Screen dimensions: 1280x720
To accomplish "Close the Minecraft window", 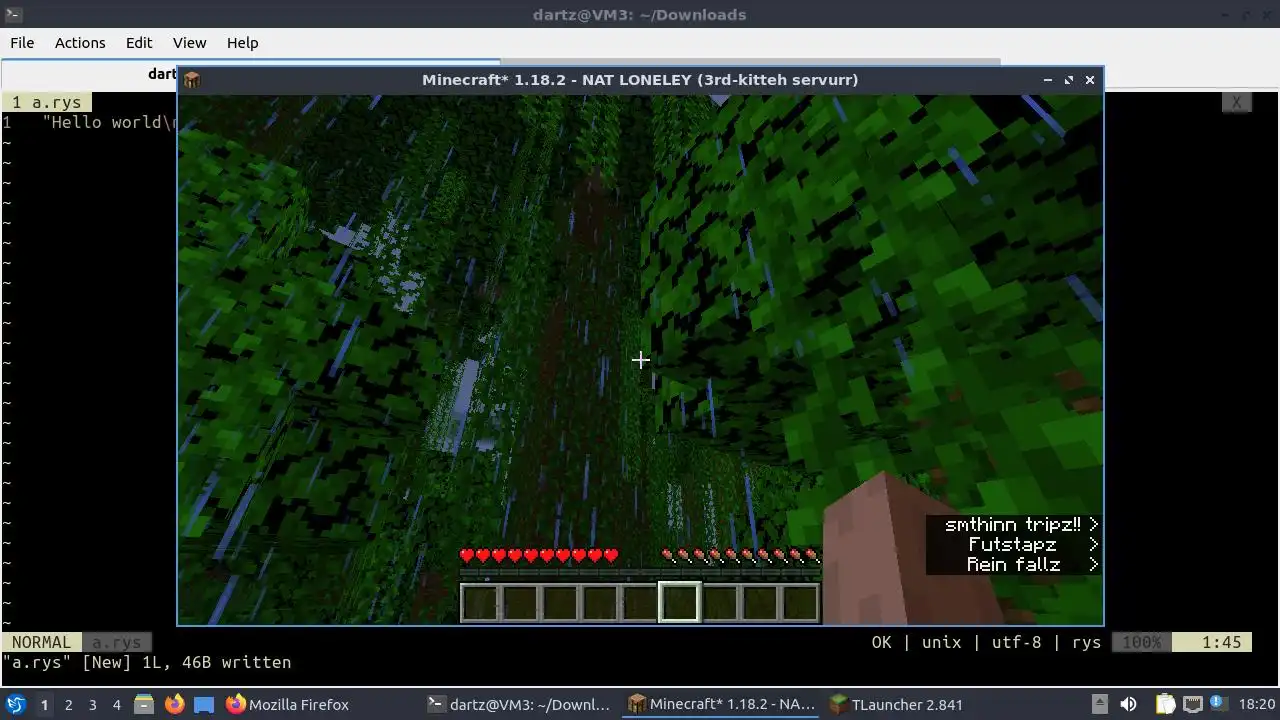I will click(1090, 80).
